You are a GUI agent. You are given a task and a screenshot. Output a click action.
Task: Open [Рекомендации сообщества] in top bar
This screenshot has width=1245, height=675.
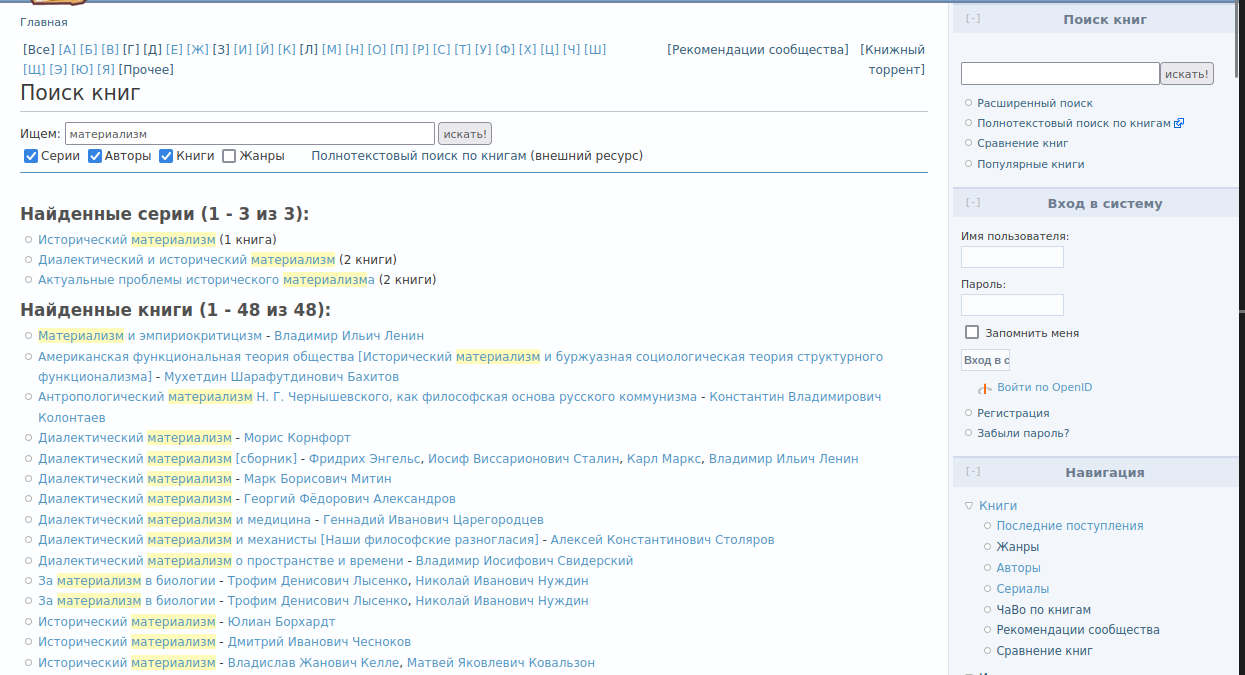click(x=757, y=50)
